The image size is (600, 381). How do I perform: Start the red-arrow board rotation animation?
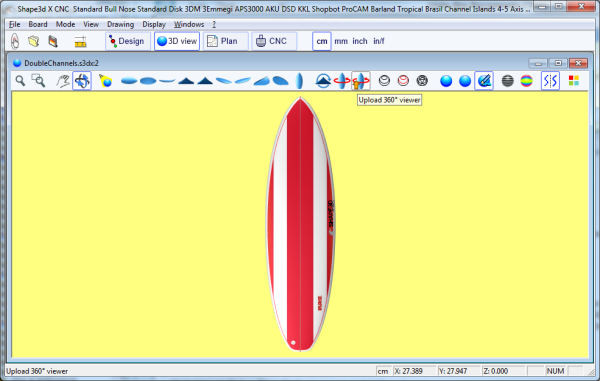[342, 81]
